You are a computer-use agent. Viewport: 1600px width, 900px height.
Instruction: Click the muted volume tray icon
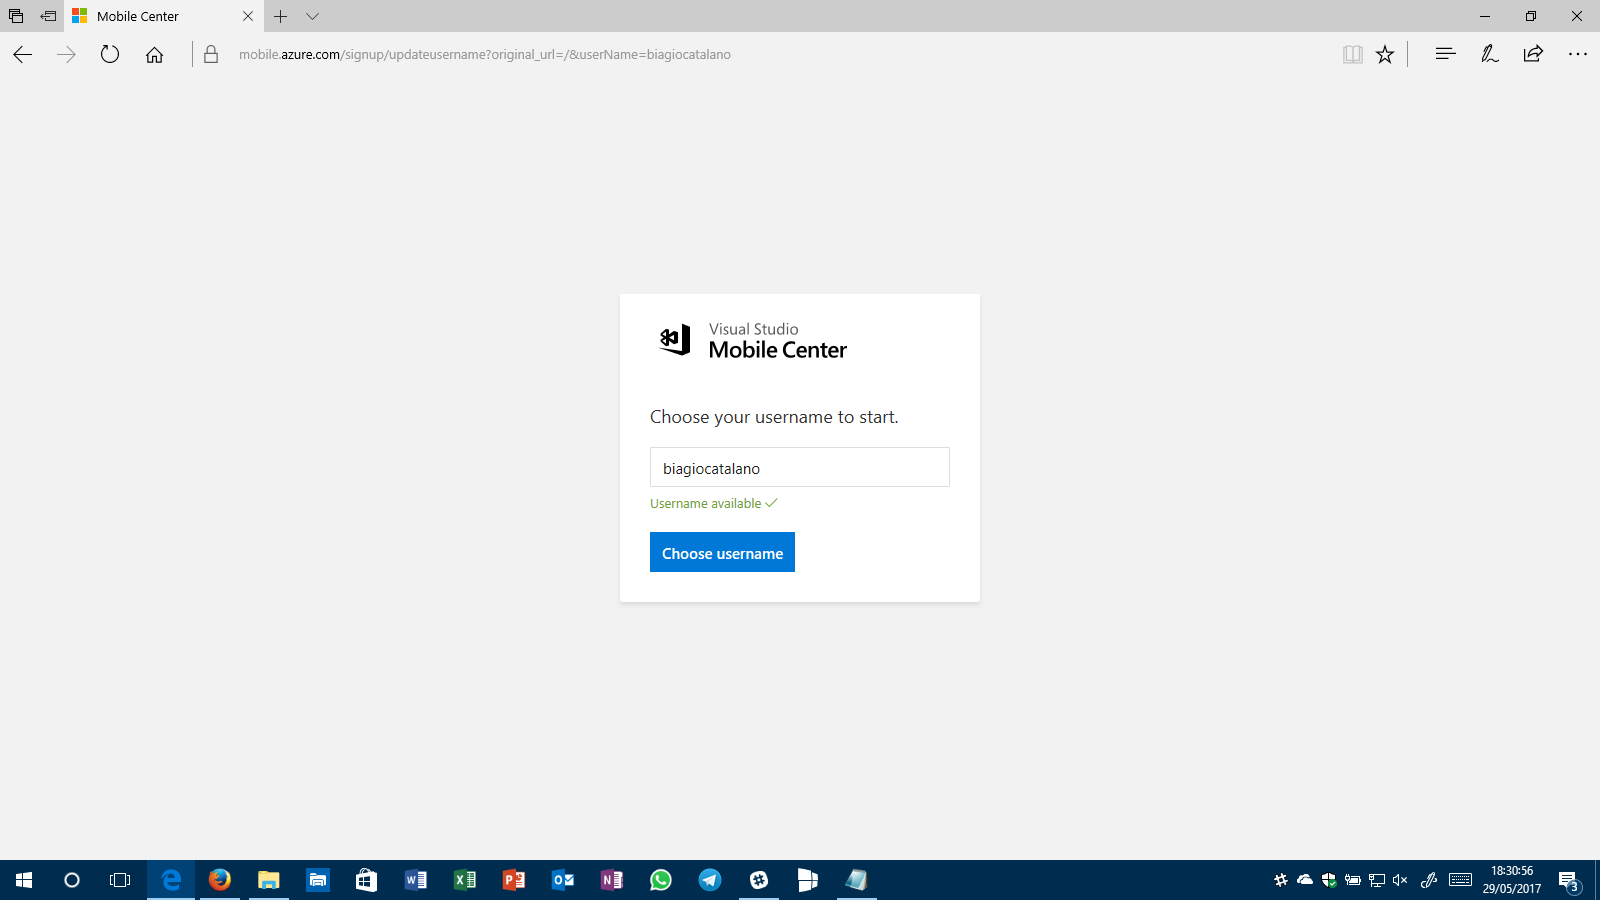tap(1400, 880)
